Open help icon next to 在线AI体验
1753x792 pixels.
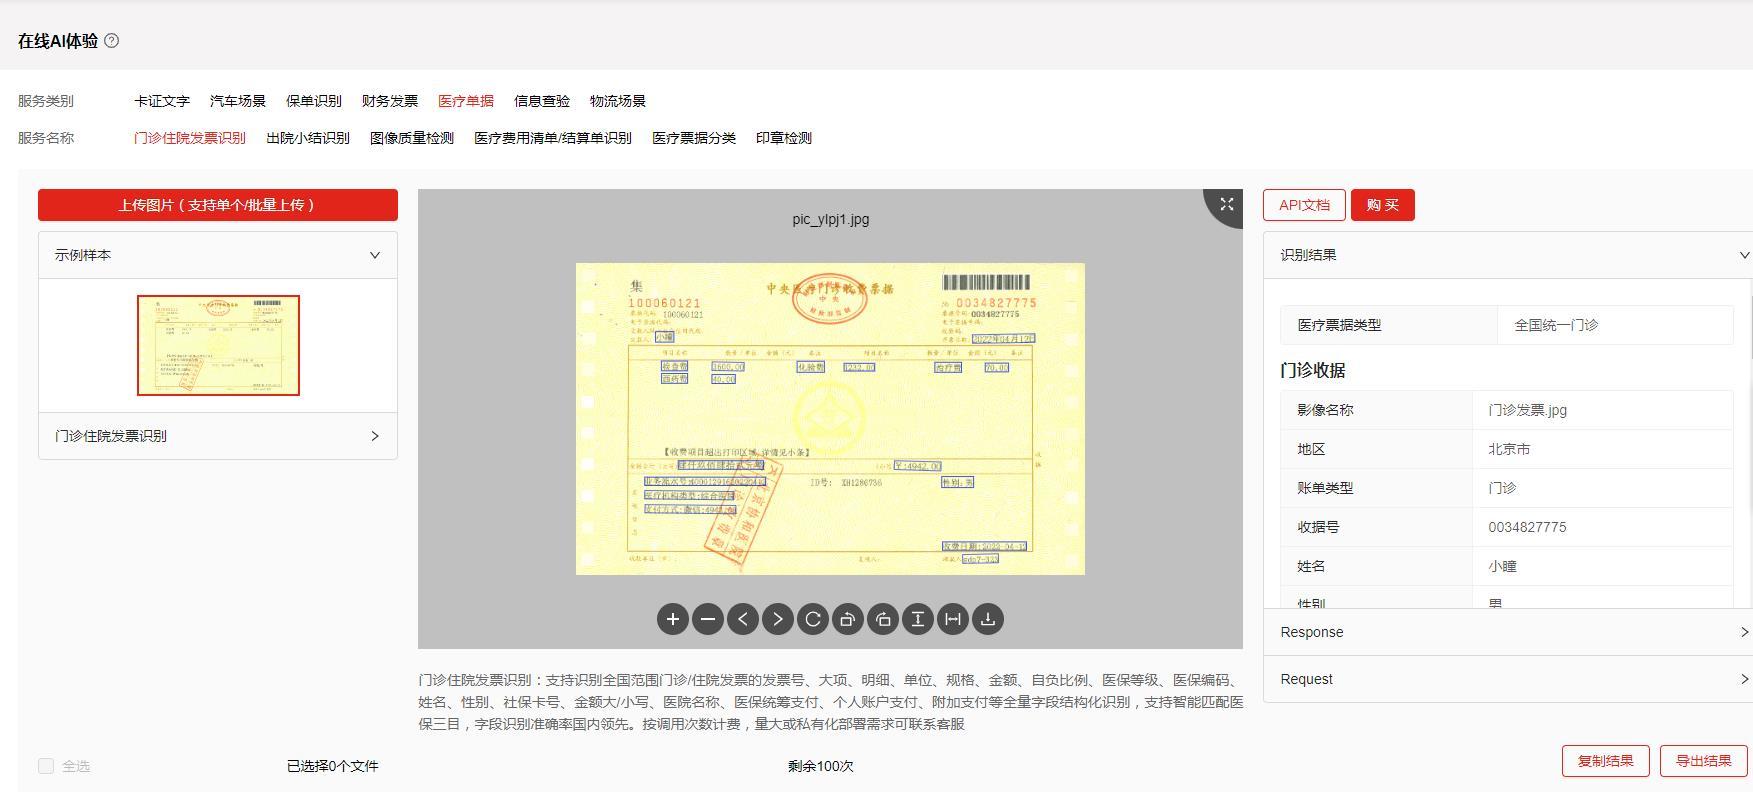point(112,41)
